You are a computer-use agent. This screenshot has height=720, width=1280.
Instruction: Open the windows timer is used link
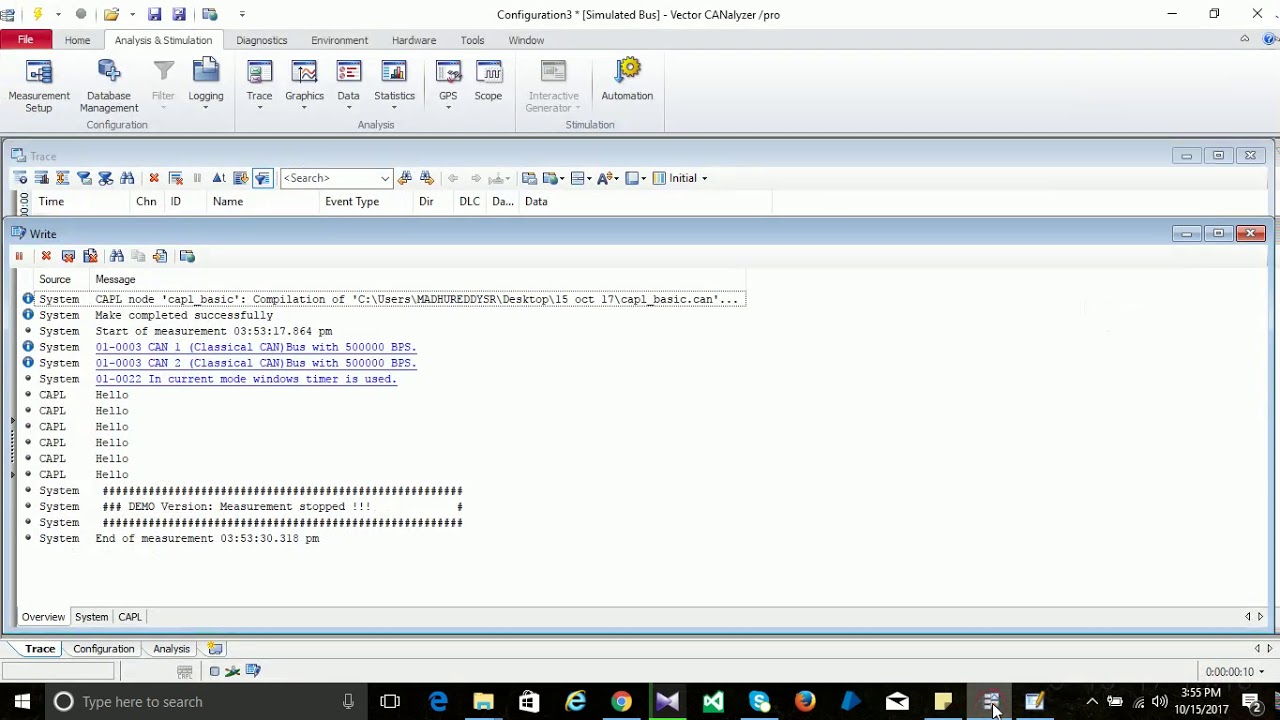pos(246,379)
